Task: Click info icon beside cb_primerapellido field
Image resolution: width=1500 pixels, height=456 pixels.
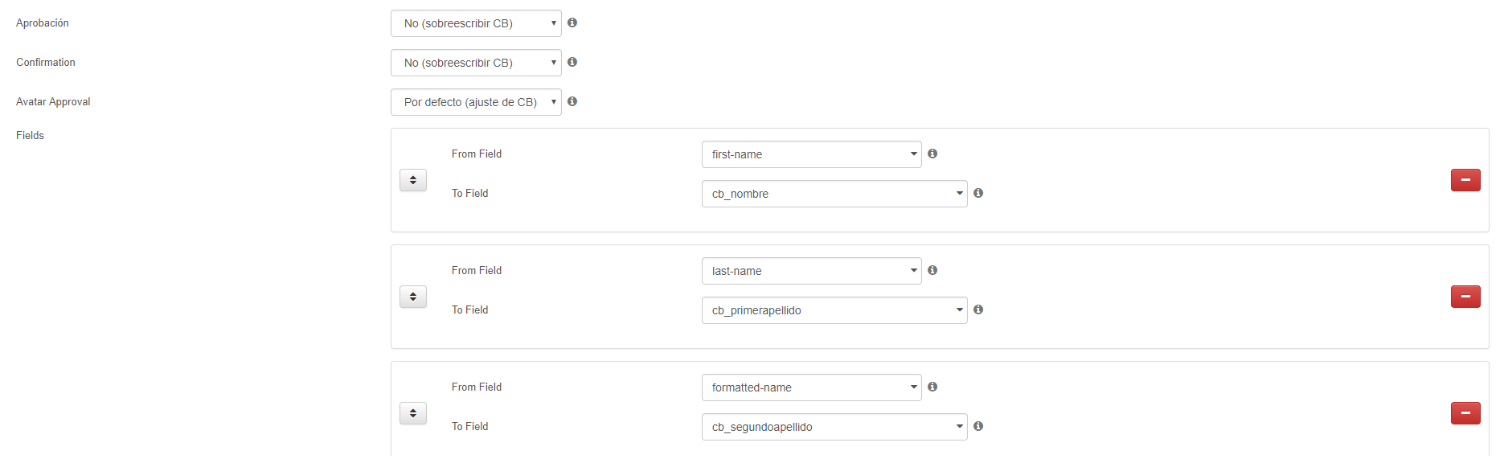Action: [978, 309]
